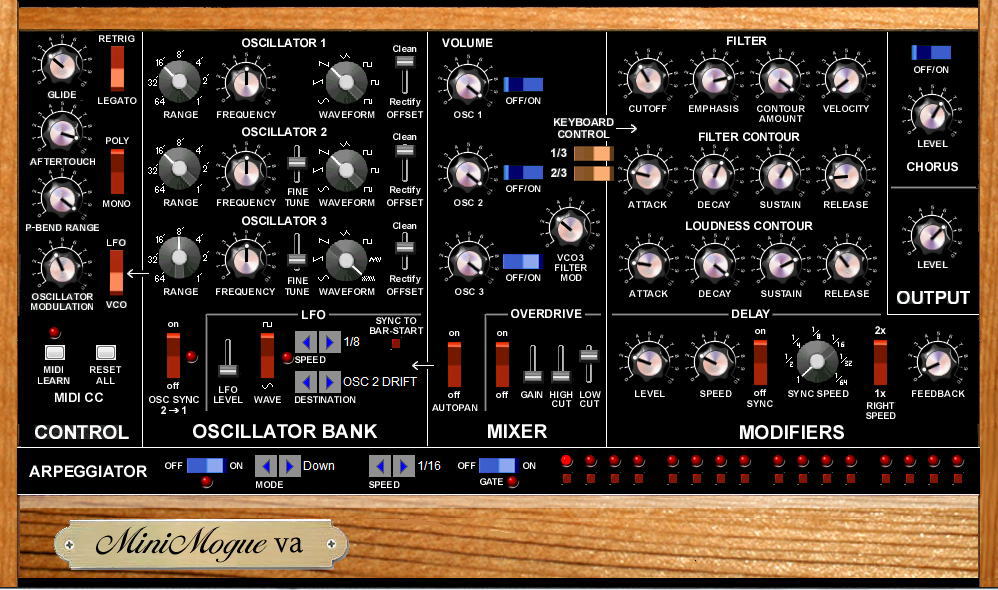Click the Contour Amount knob
Viewport: 998px width, 590px height.
pyautogui.click(x=780, y=80)
